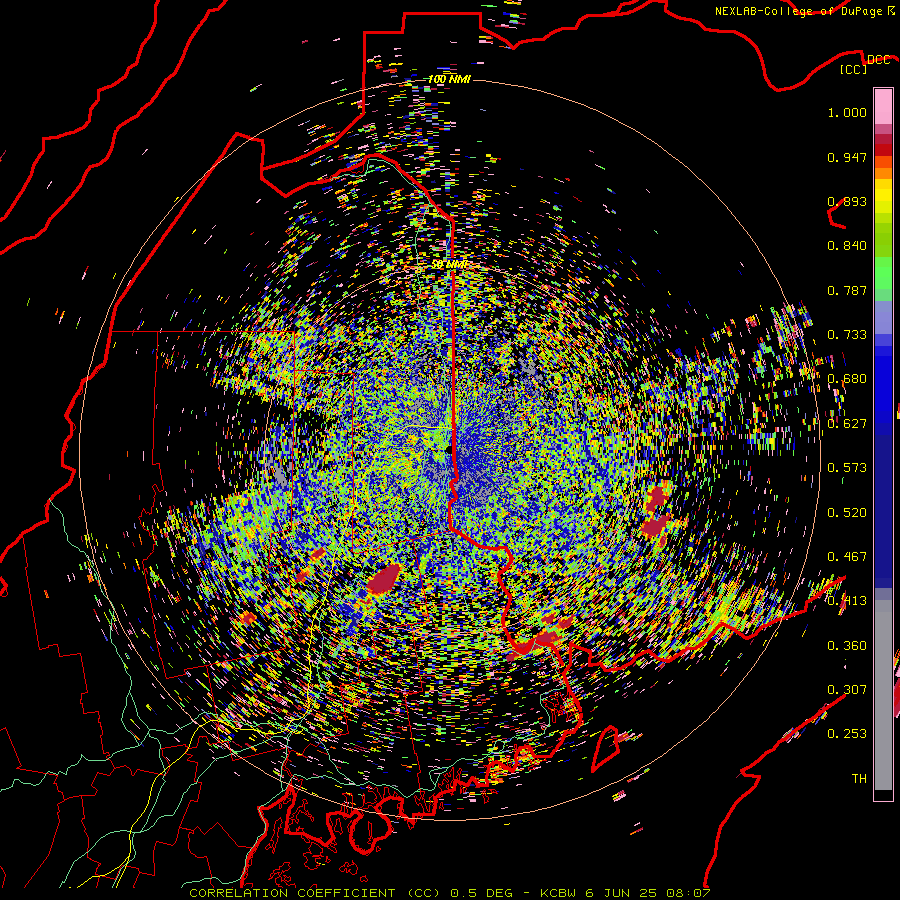900x900 pixels.
Task: Select the 0.627 scale label
Action: point(847,424)
